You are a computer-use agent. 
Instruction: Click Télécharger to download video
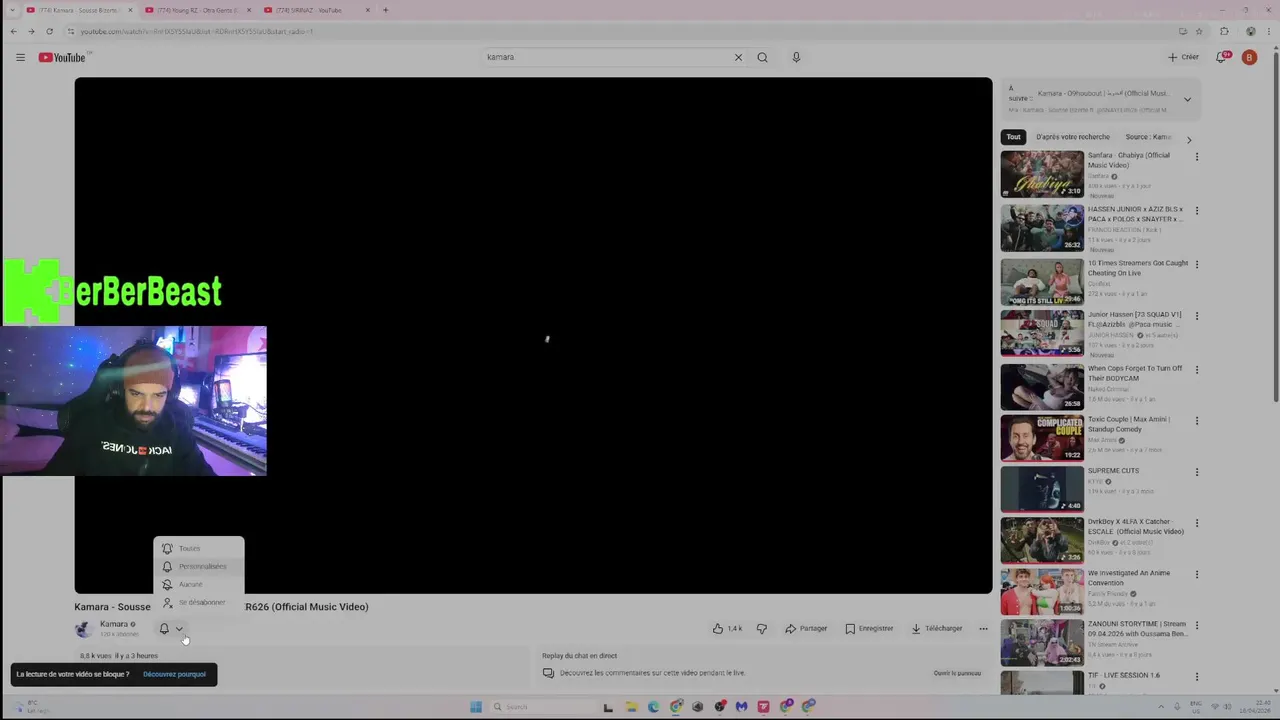click(x=937, y=628)
